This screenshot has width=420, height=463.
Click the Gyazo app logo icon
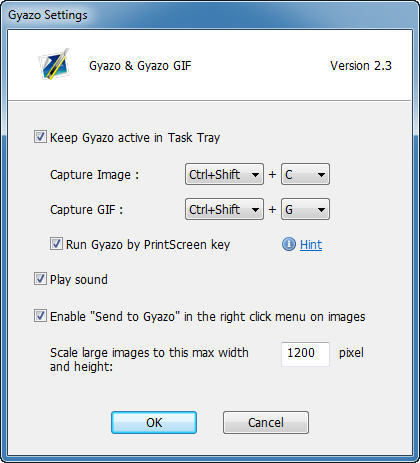click(x=55, y=64)
